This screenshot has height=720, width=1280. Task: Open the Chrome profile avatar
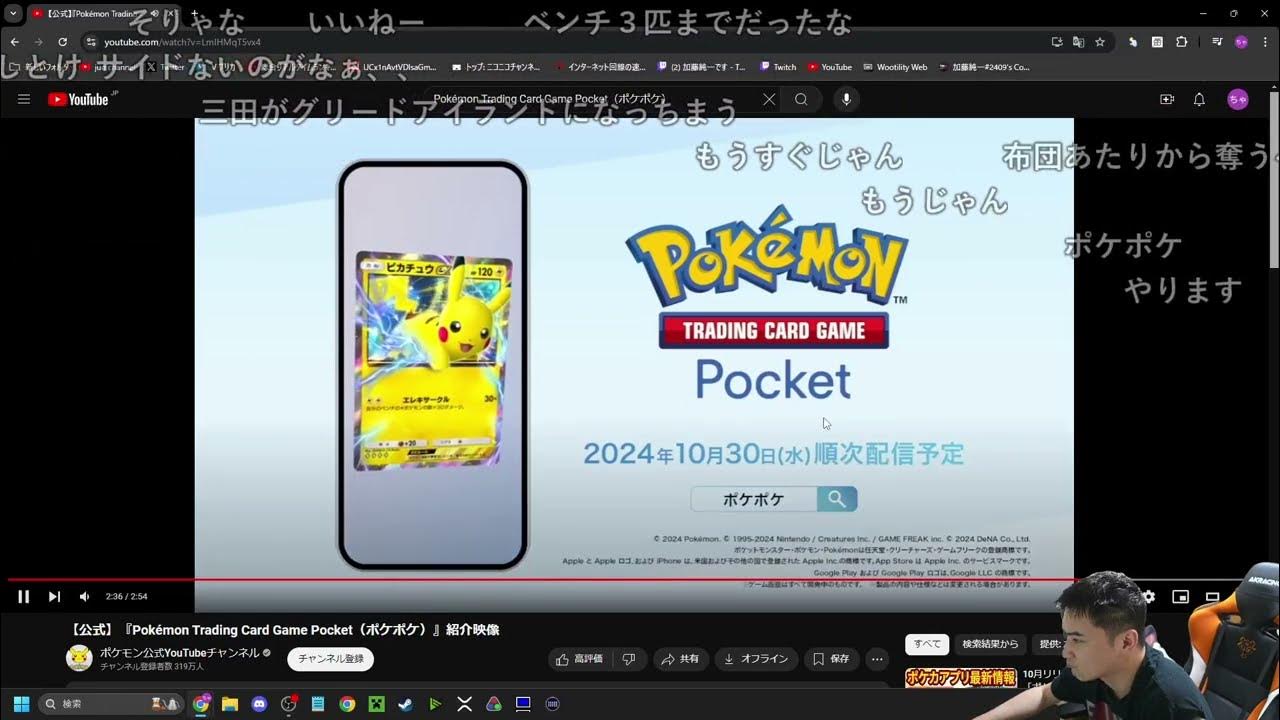coord(1241,42)
